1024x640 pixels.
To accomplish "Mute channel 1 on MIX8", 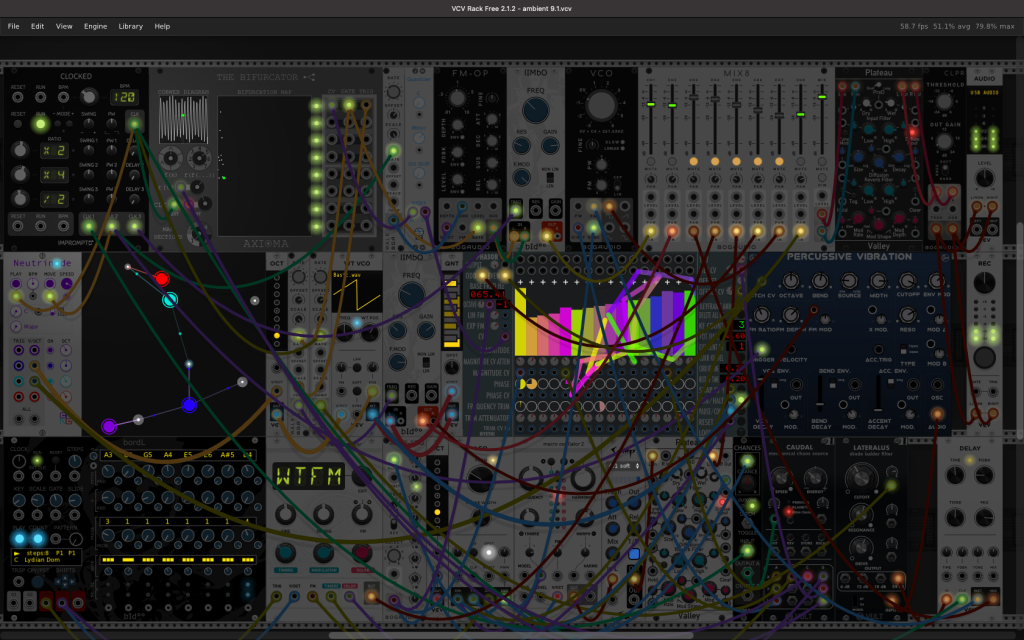I will pos(650,161).
